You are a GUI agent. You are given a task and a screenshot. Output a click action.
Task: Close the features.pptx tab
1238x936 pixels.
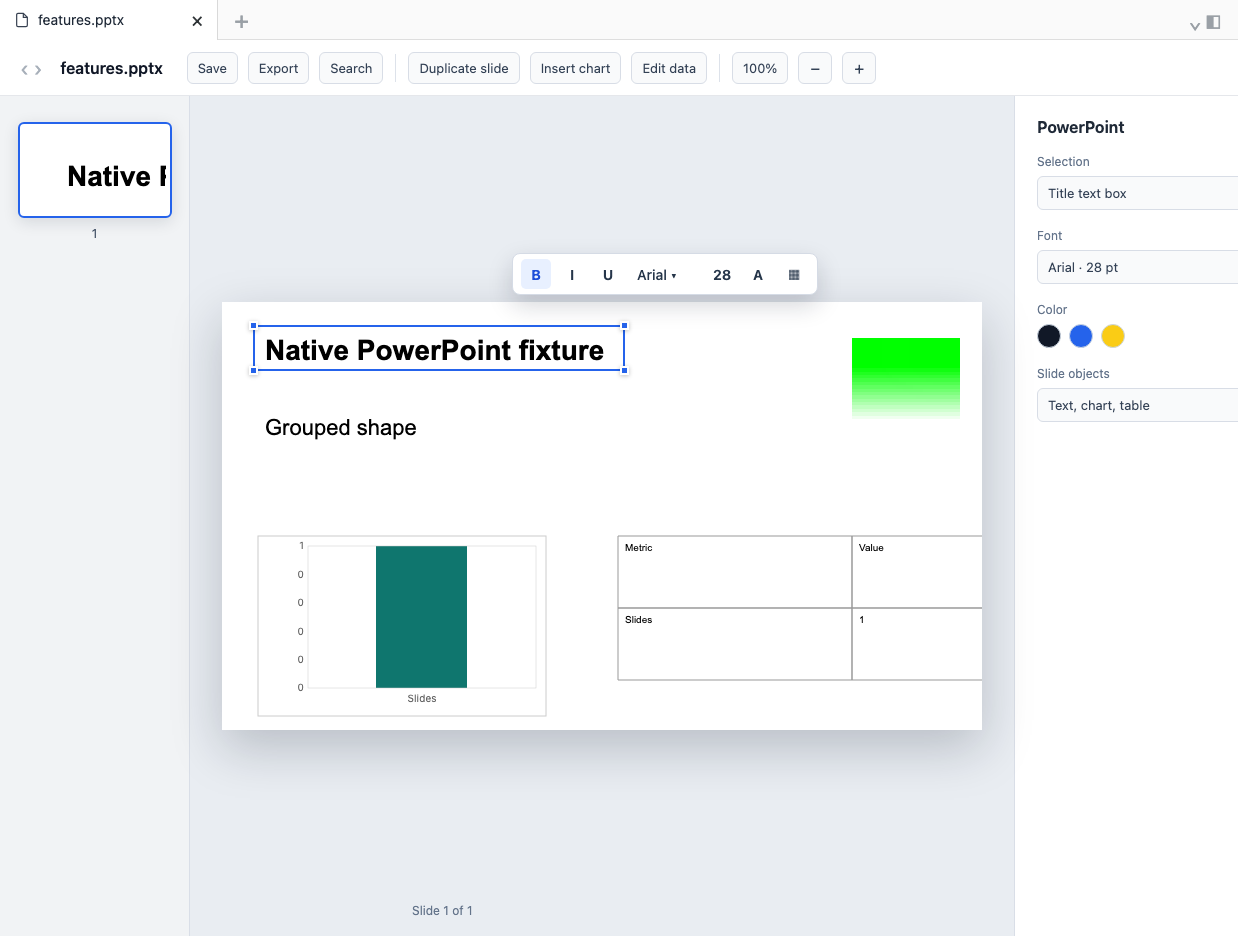click(x=197, y=21)
